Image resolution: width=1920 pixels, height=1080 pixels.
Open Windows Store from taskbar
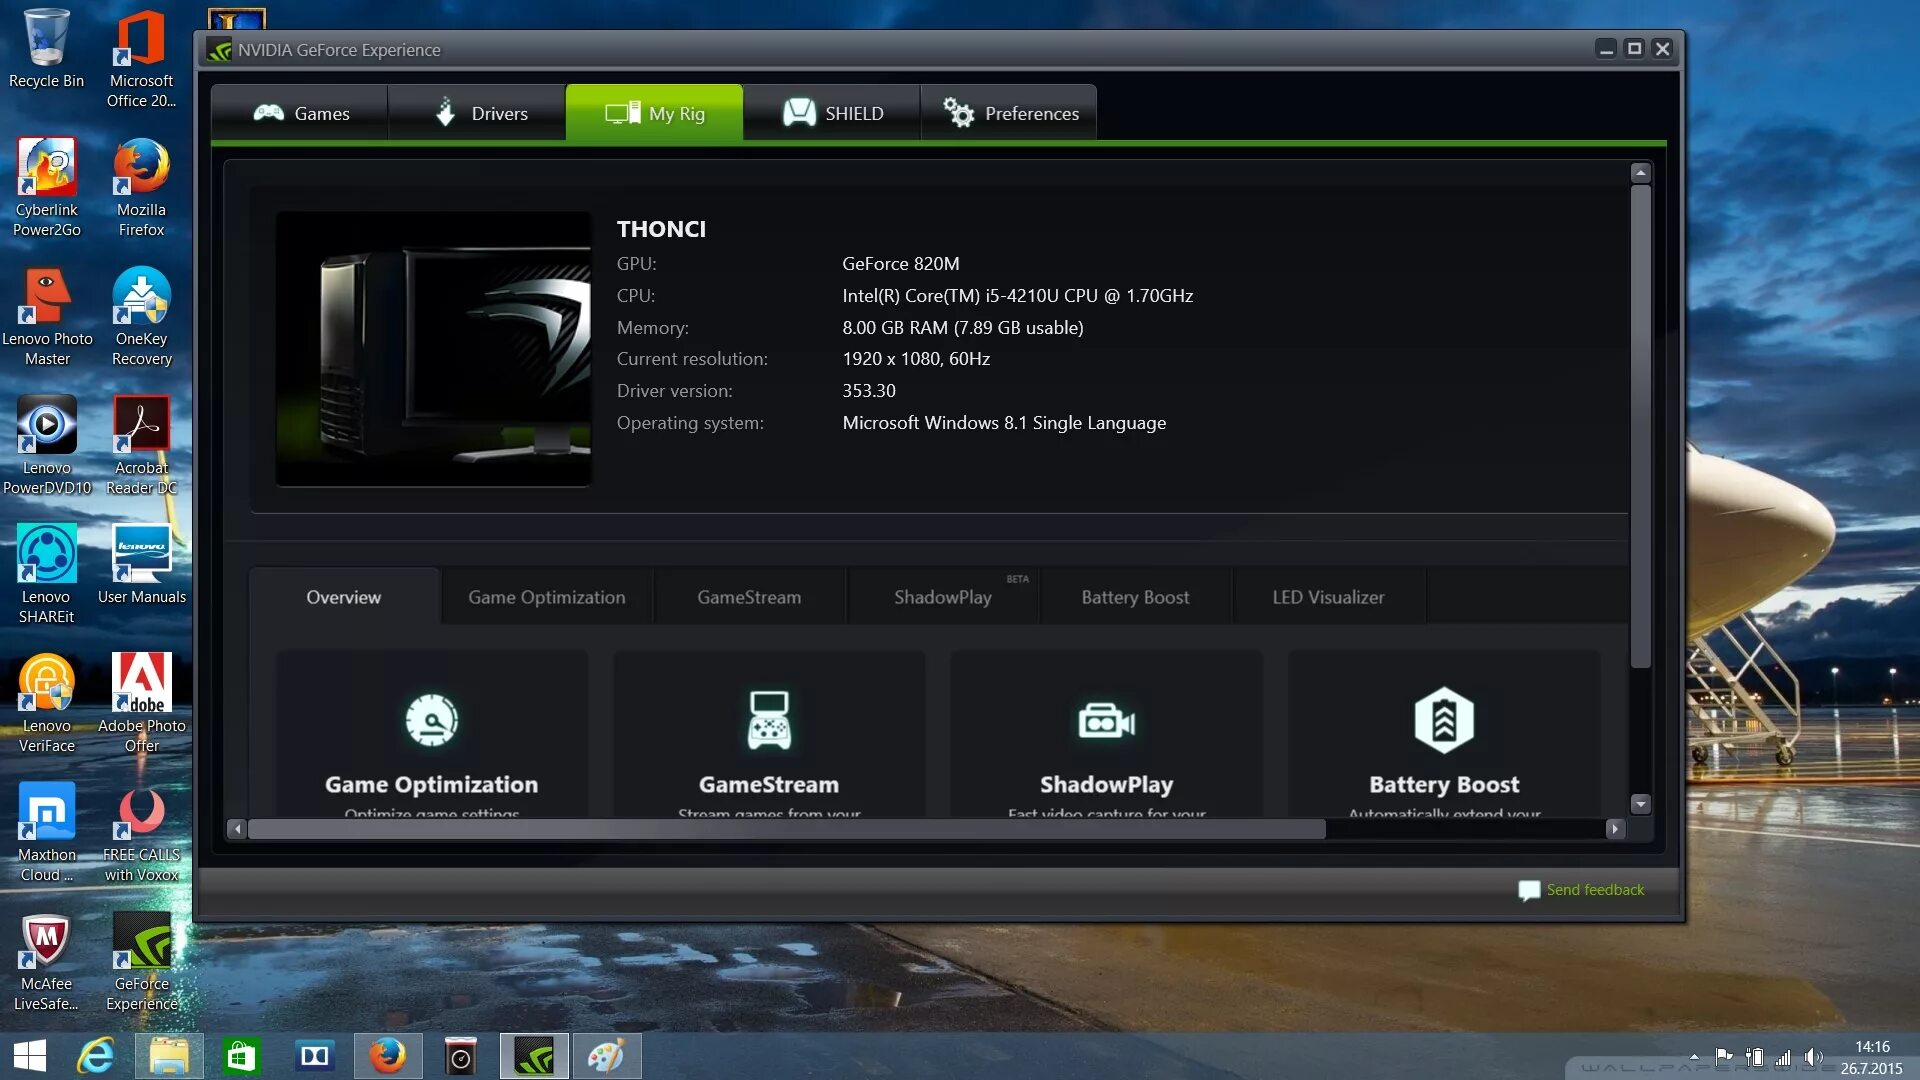click(x=241, y=1056)
